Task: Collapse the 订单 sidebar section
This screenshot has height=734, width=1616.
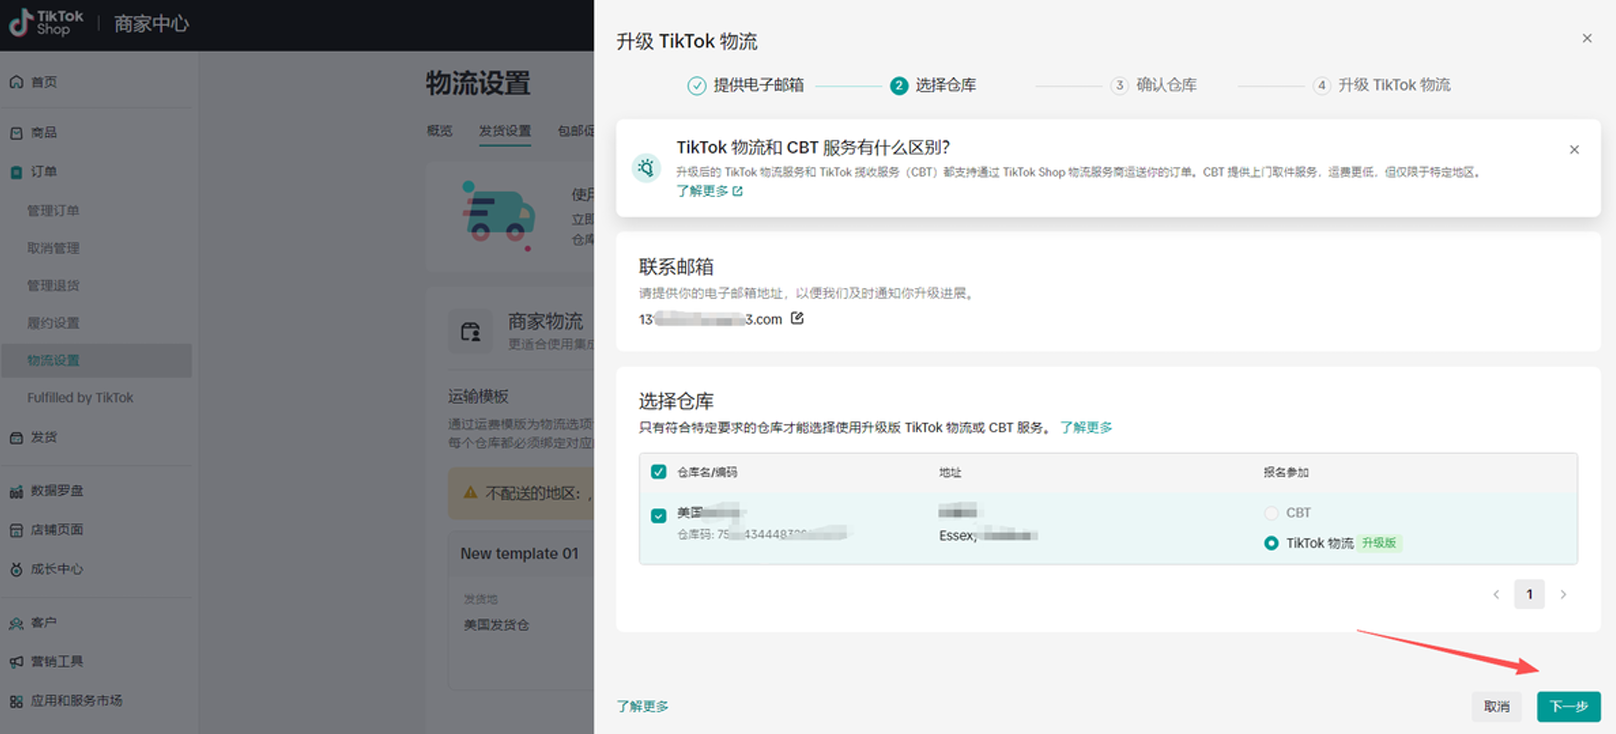Action: click(x=43, y=172)
